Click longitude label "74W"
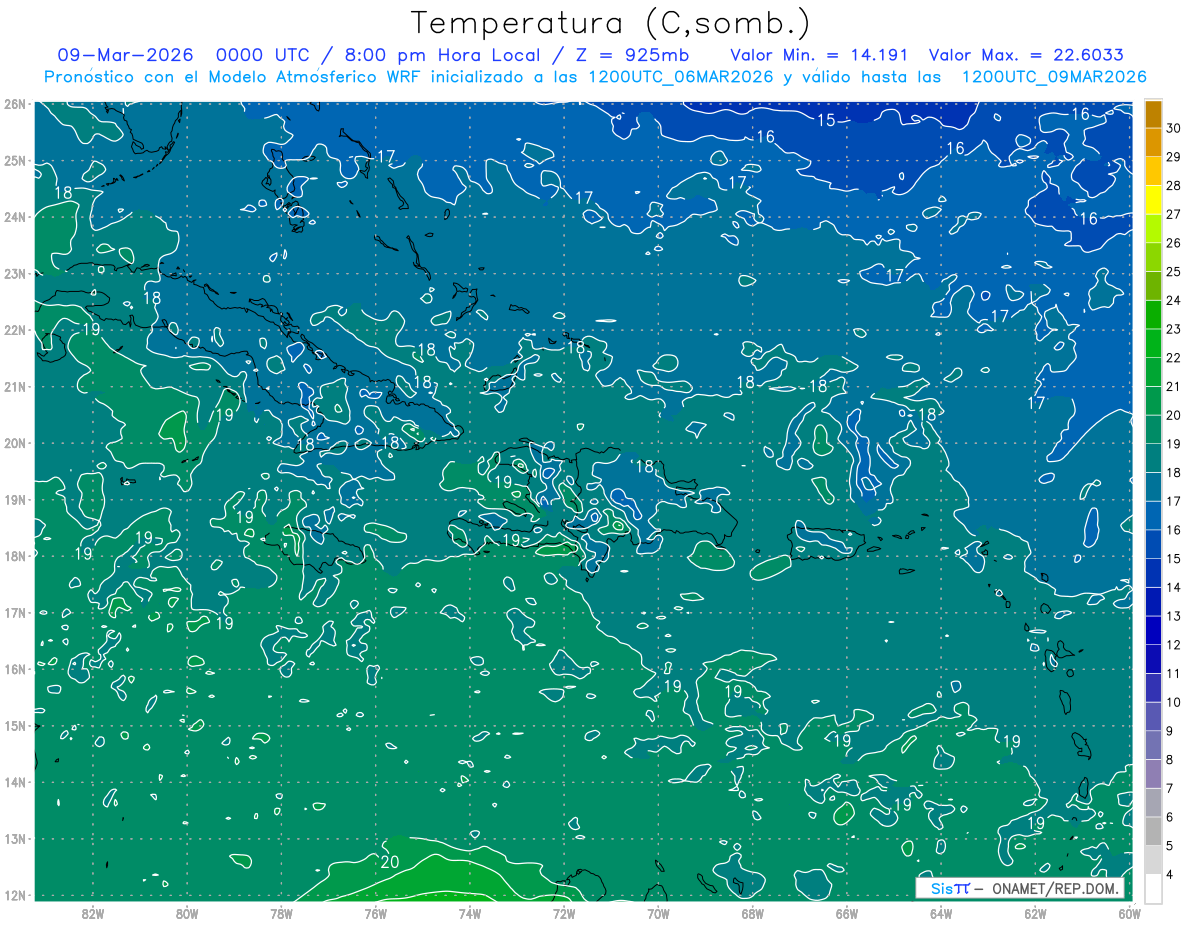The image size is (1200, 927). tap(470, 913)
